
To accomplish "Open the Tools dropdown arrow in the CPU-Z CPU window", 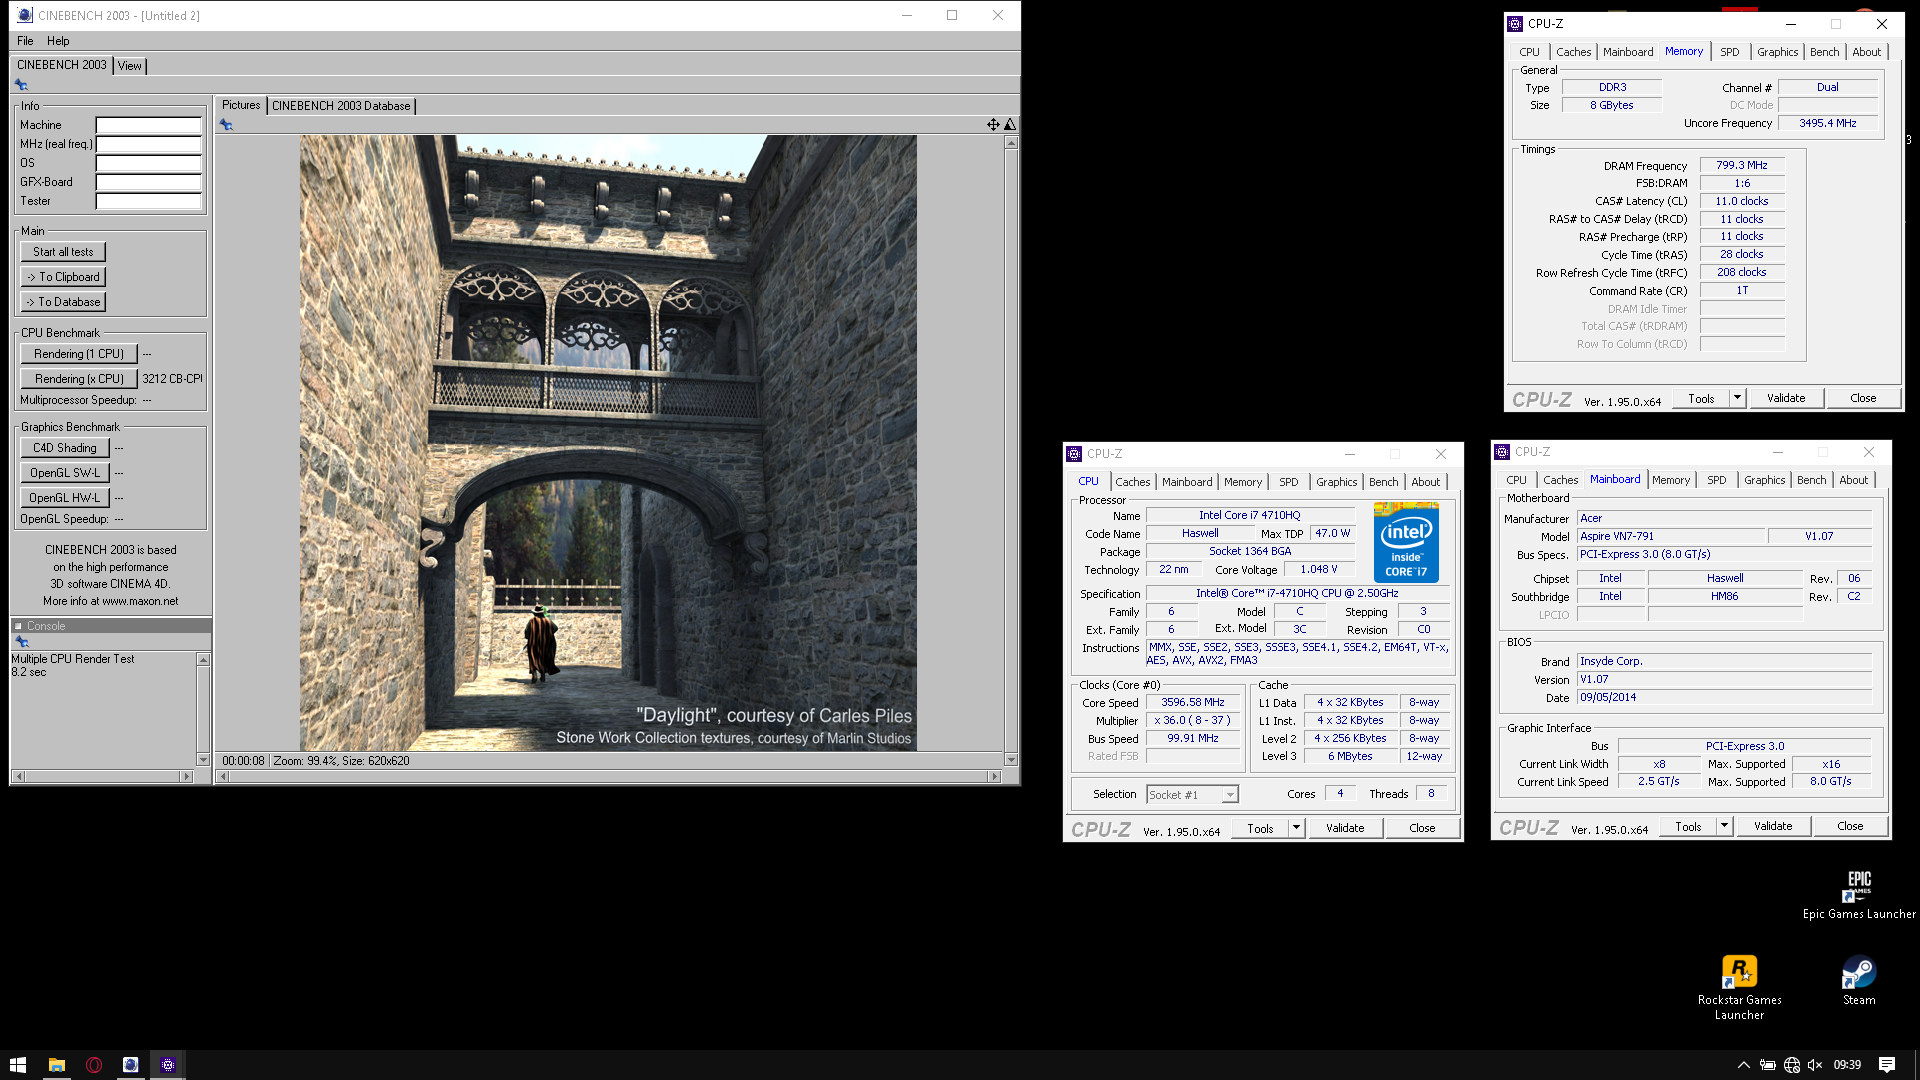I will (x=1296, y=828).
